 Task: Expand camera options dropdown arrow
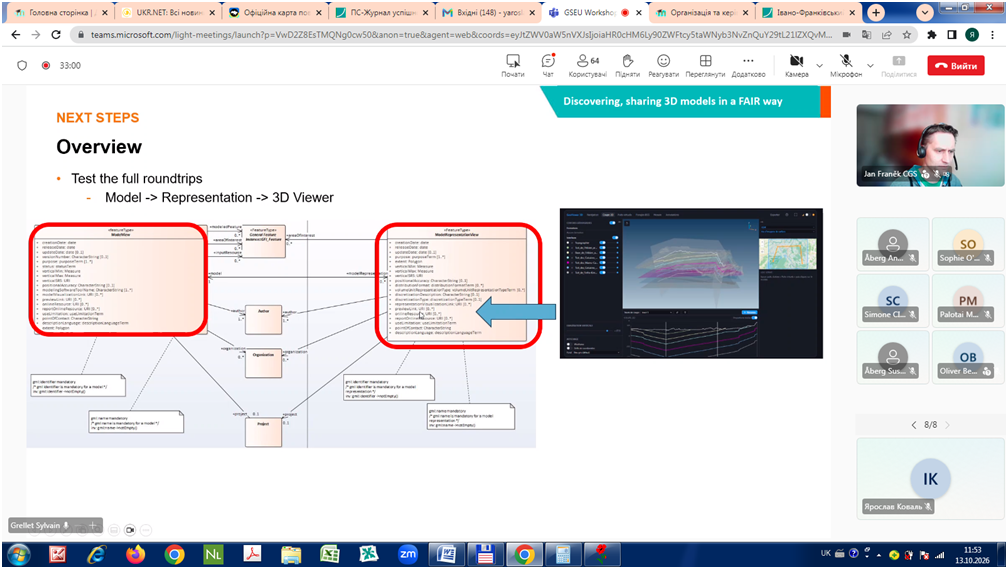coord(819,66)
